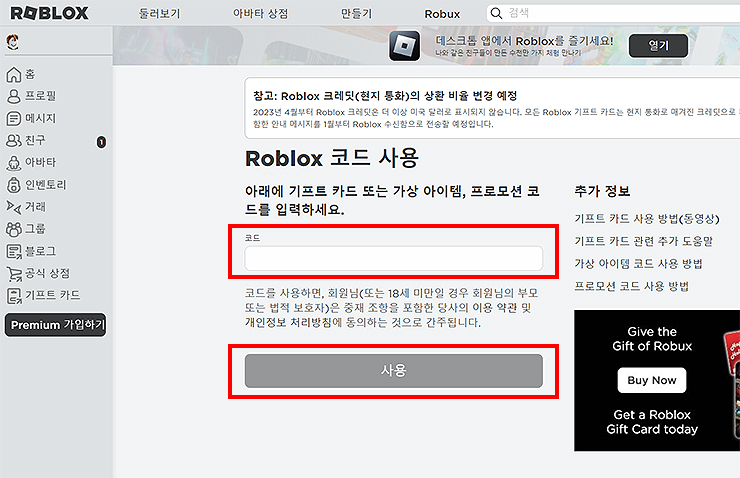Open 만들기 in top navigation
Image resolution: width=740 pixels, height=478 pixels.
click(356, 14)
